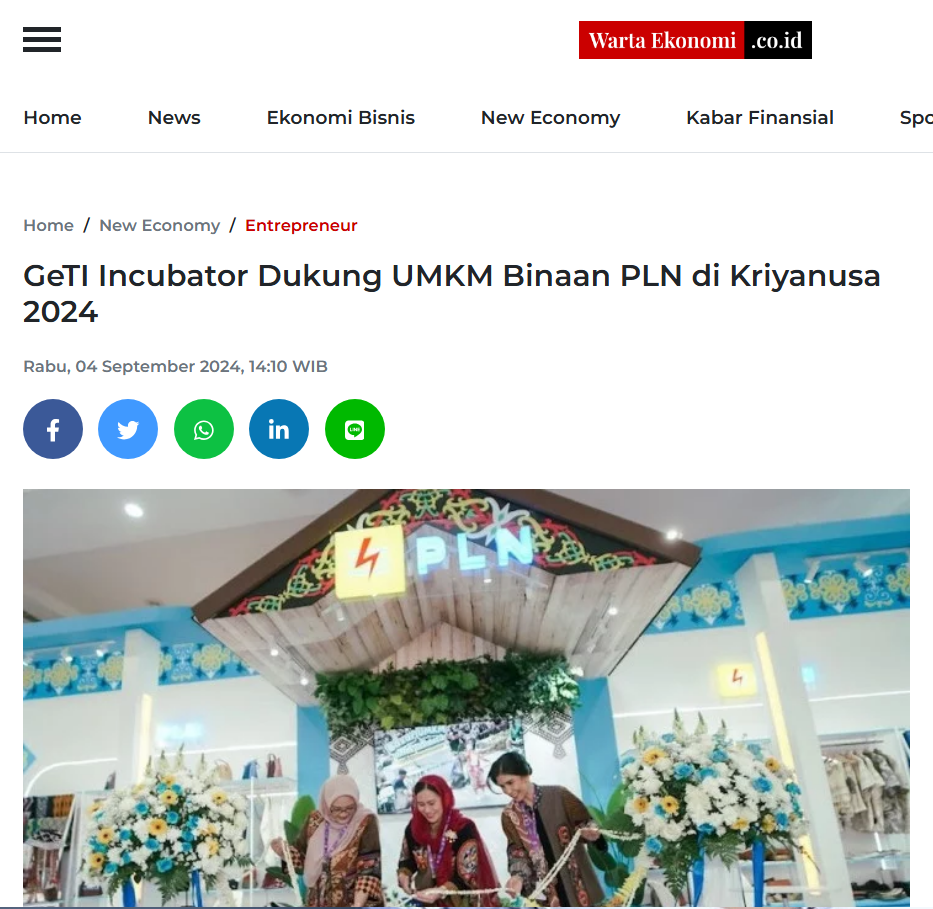The image size is (933, 909).
Task: Open the Kabar Finansial section
Action: point(760,118)
